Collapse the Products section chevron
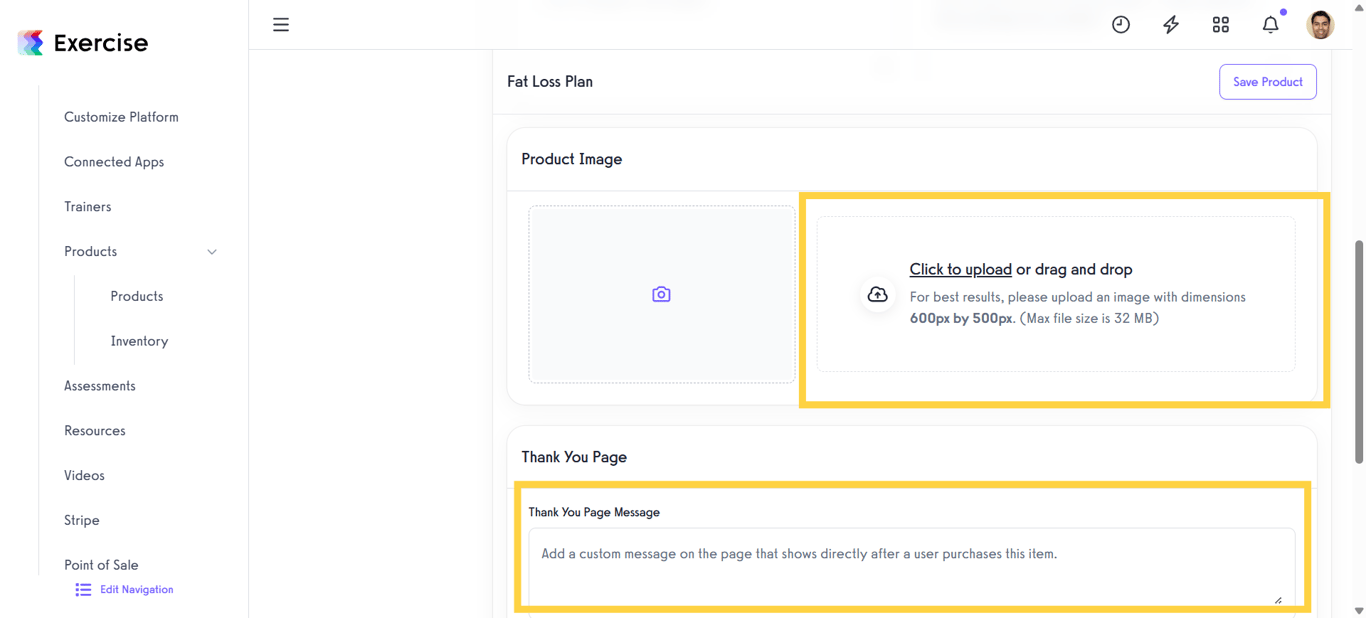Screen dimensions: 1366x618 [211, 252]
